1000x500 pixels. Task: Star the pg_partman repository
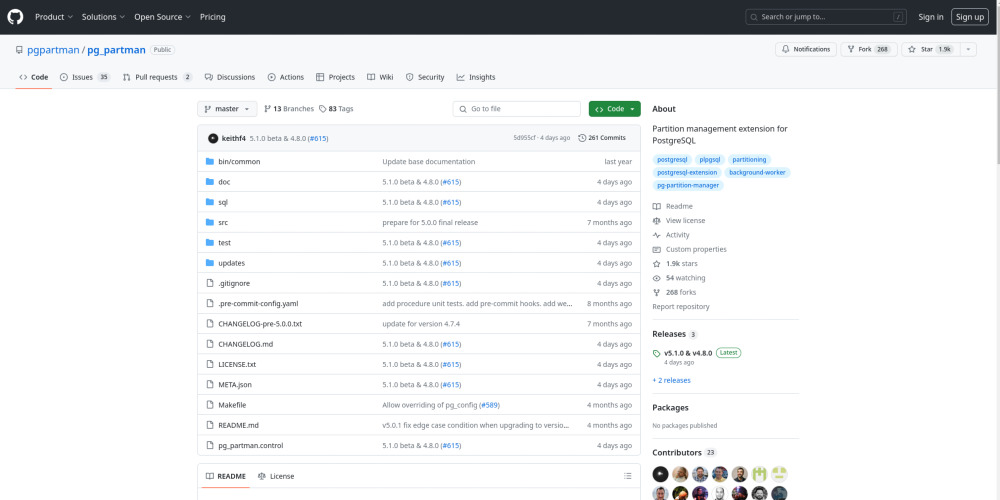[920, 49]
